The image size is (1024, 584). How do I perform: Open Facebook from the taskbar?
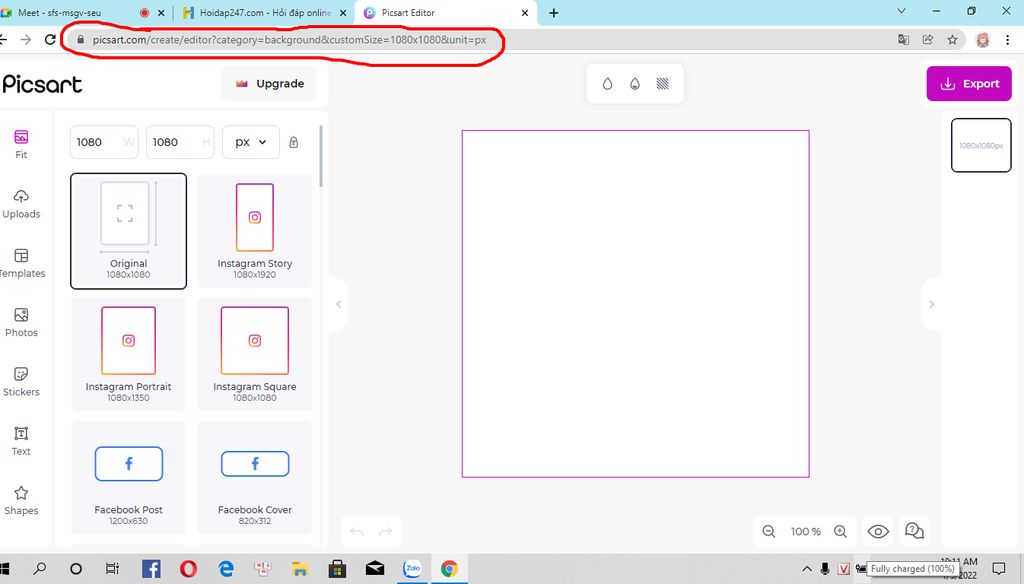[151, 569]
